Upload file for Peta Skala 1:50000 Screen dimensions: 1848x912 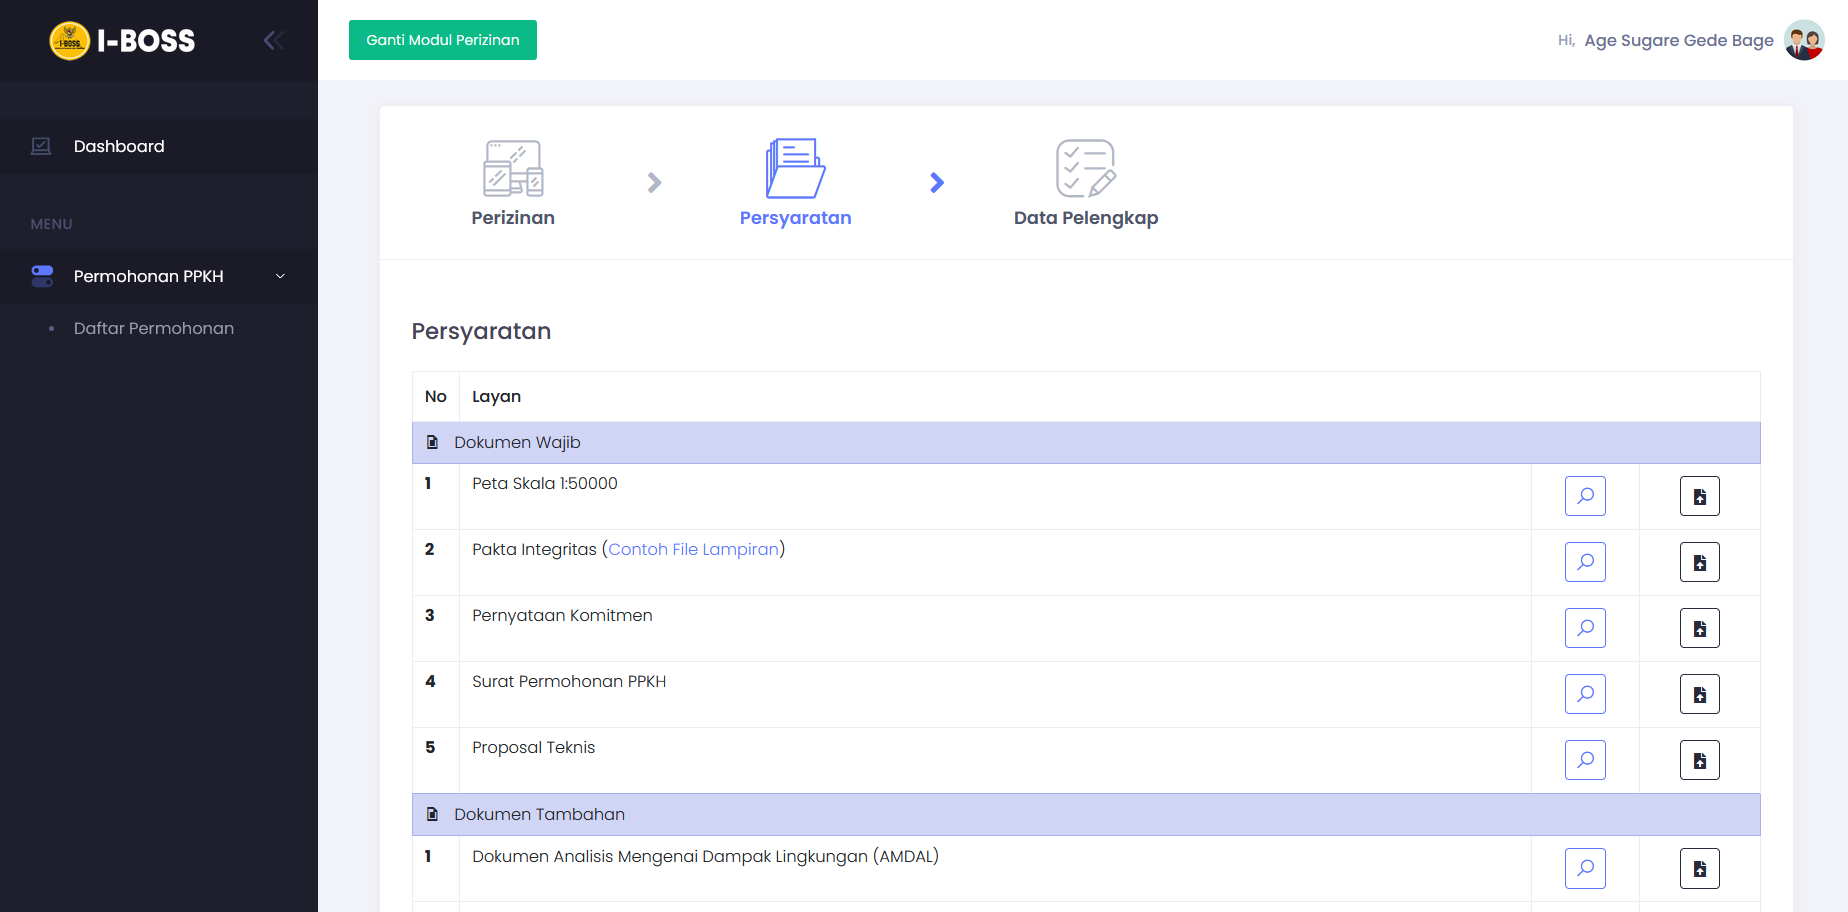[1699, 496]
